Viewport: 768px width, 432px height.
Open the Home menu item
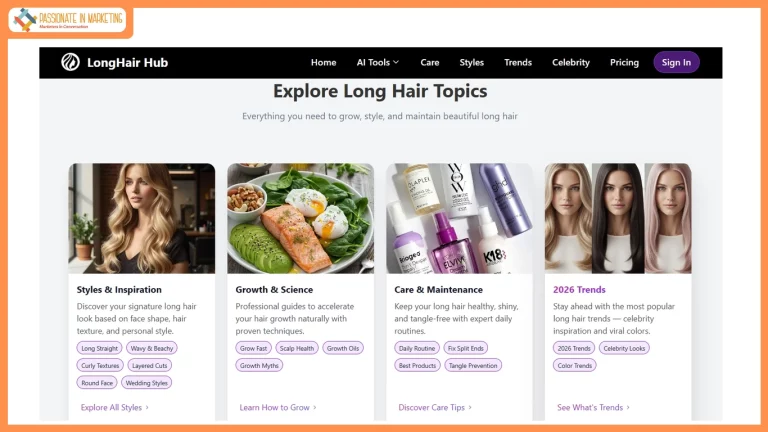click(323, 62)
